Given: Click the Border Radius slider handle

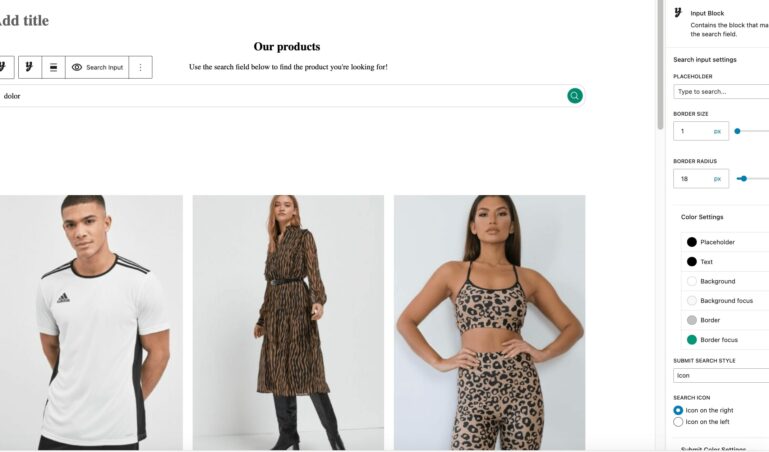Looking at the screenshot, I should 743,178.
